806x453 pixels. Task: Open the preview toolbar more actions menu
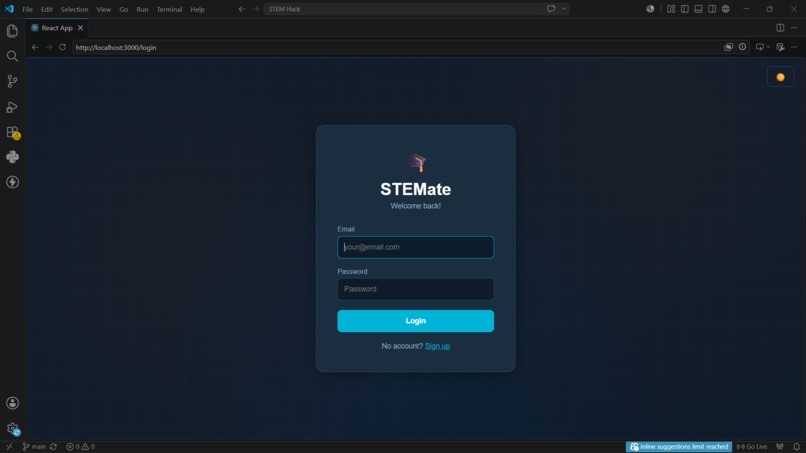point(794,47)
